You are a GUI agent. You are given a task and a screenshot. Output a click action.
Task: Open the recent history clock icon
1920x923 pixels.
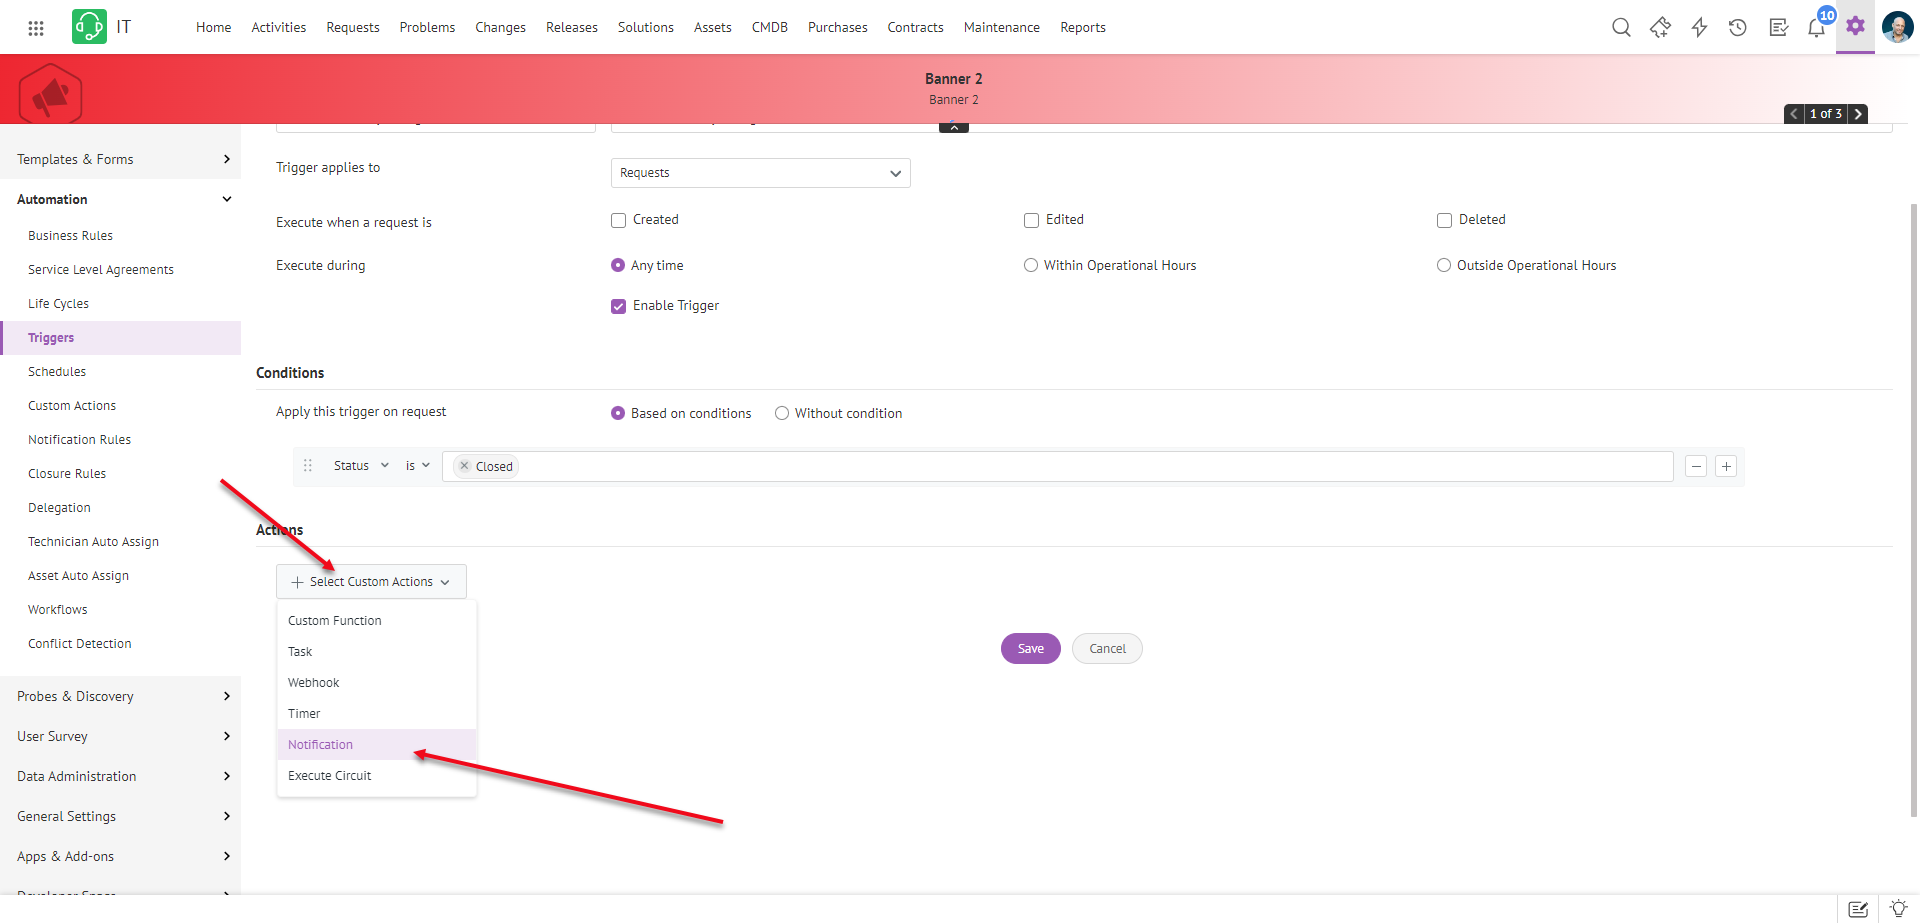point(1738,28)
